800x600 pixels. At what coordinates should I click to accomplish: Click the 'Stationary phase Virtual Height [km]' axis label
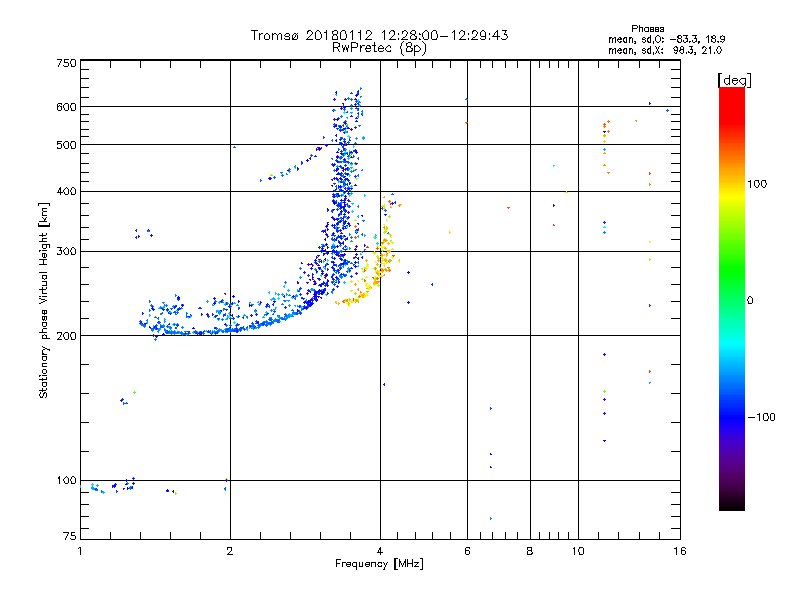[x=44, y=301]
